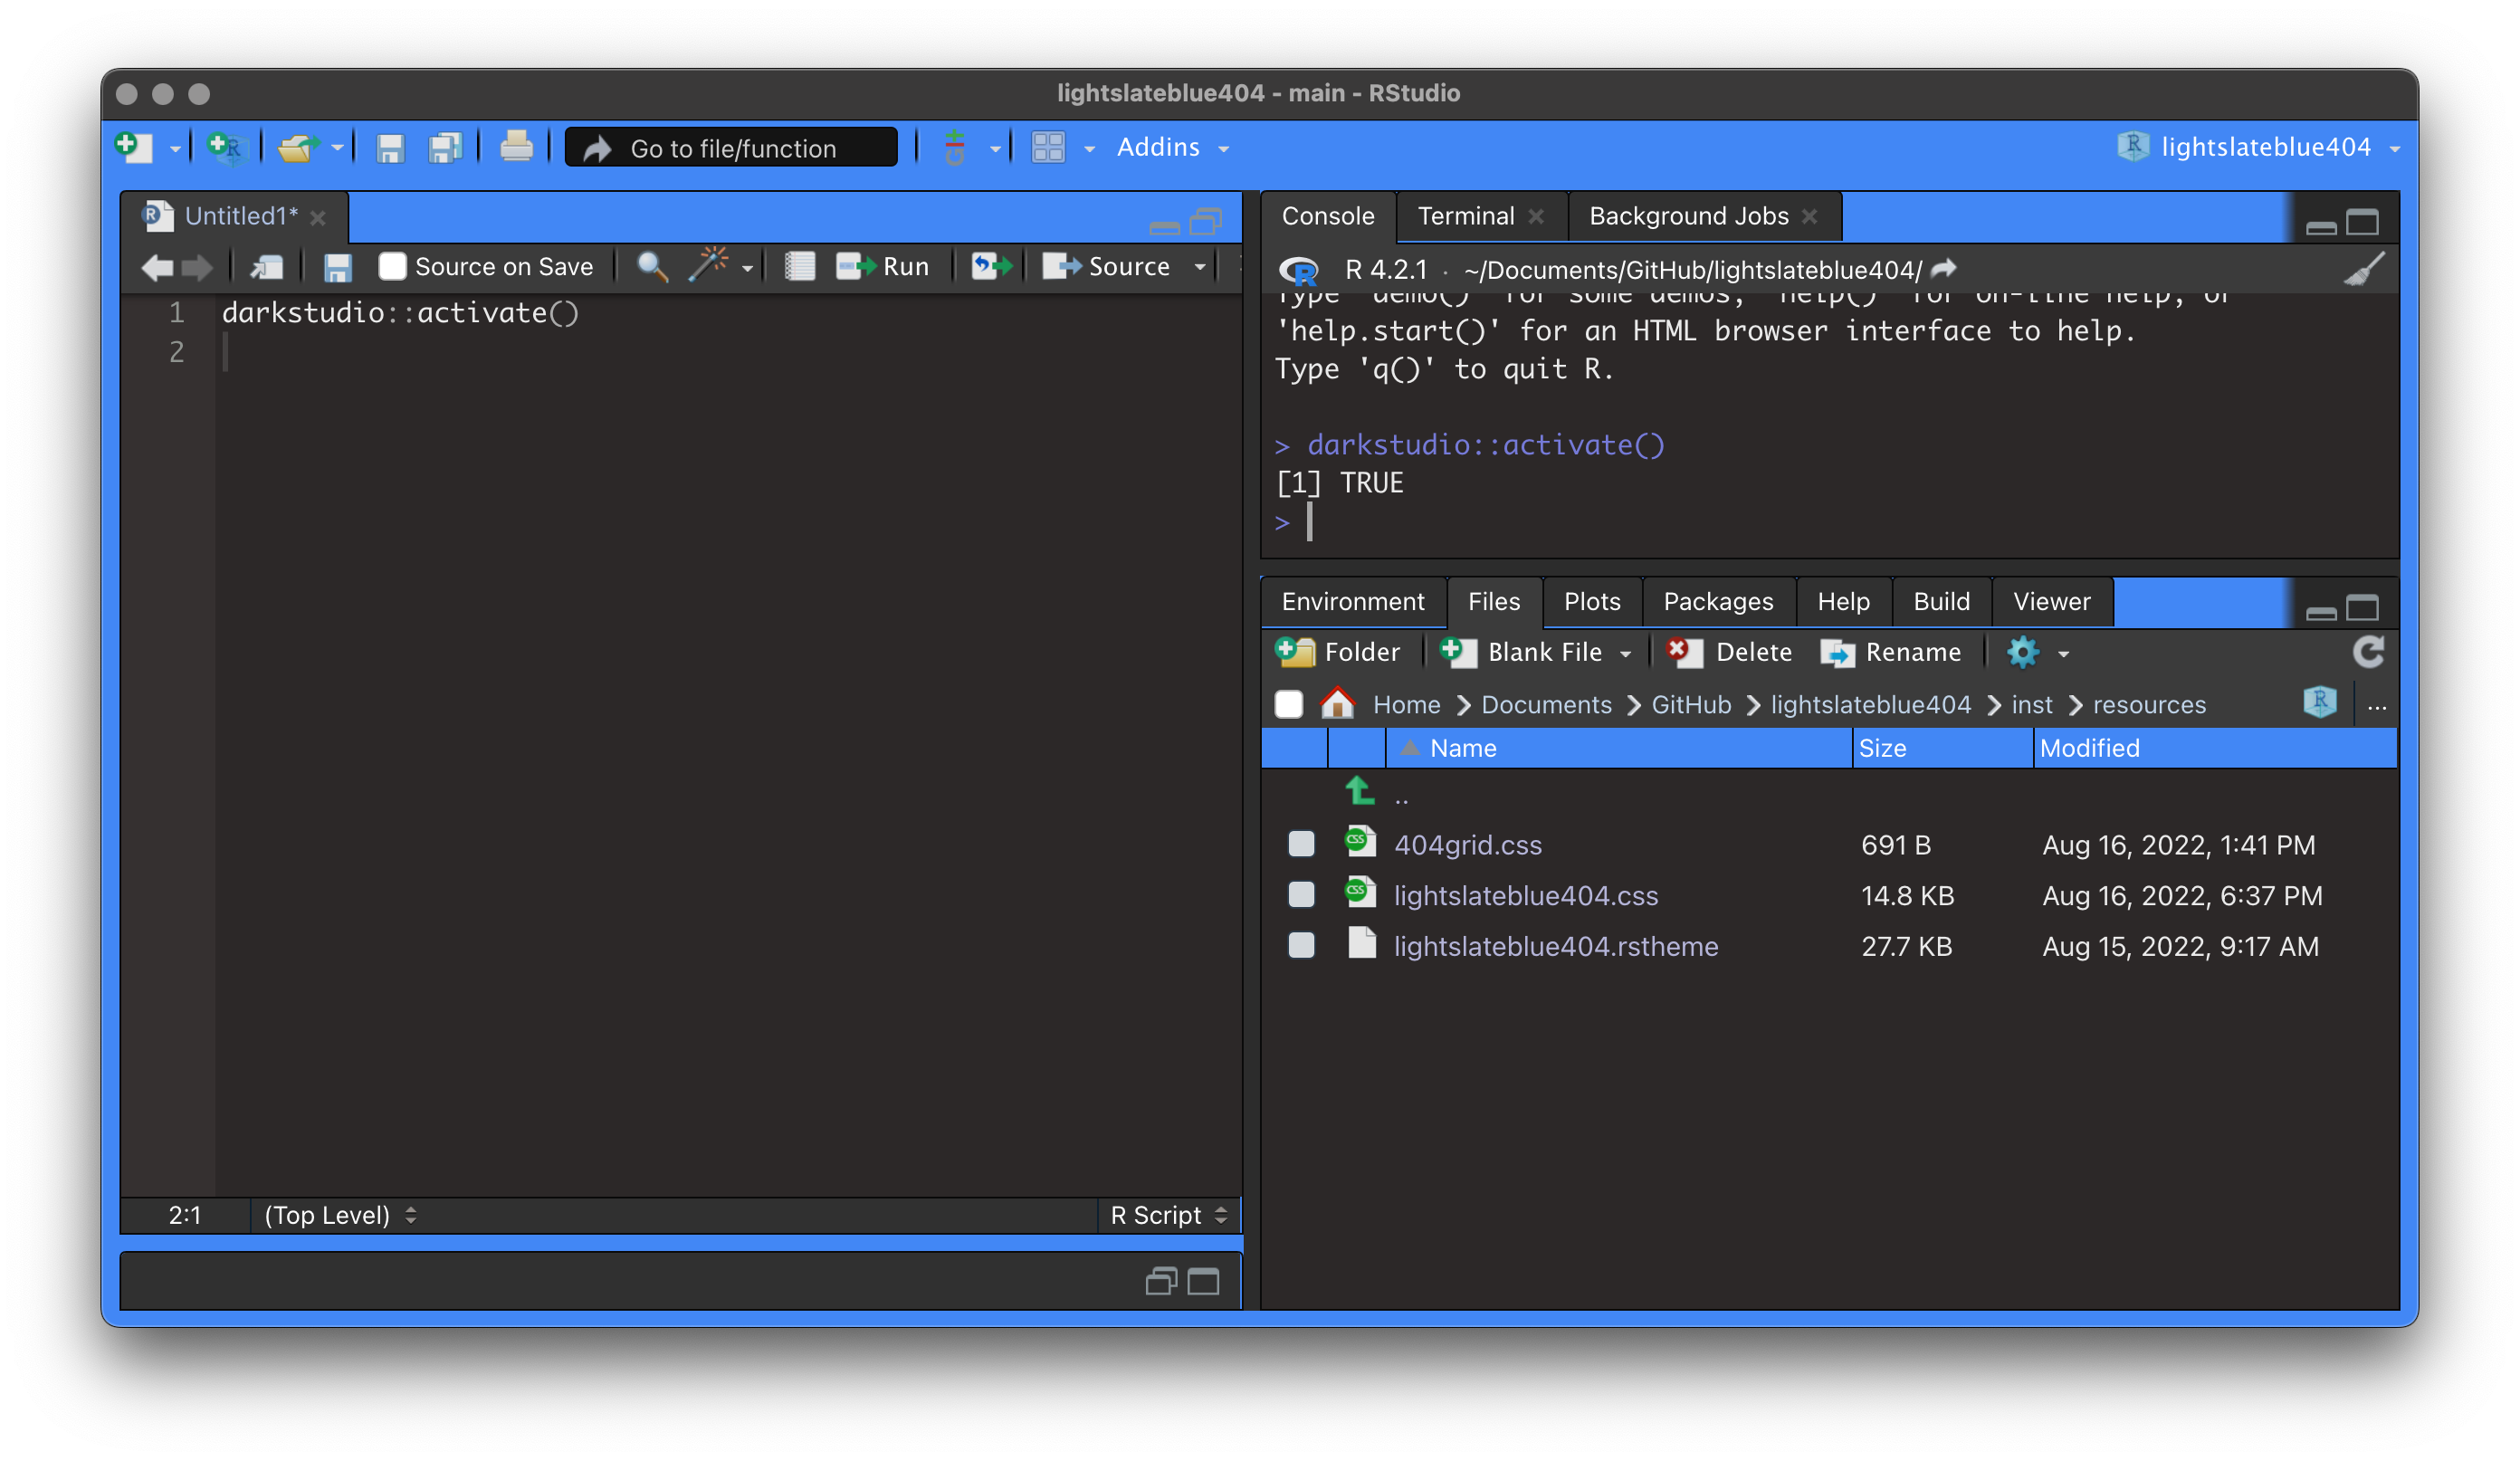
Task: Create a new R project icon
Action: [x=226, y=148]
